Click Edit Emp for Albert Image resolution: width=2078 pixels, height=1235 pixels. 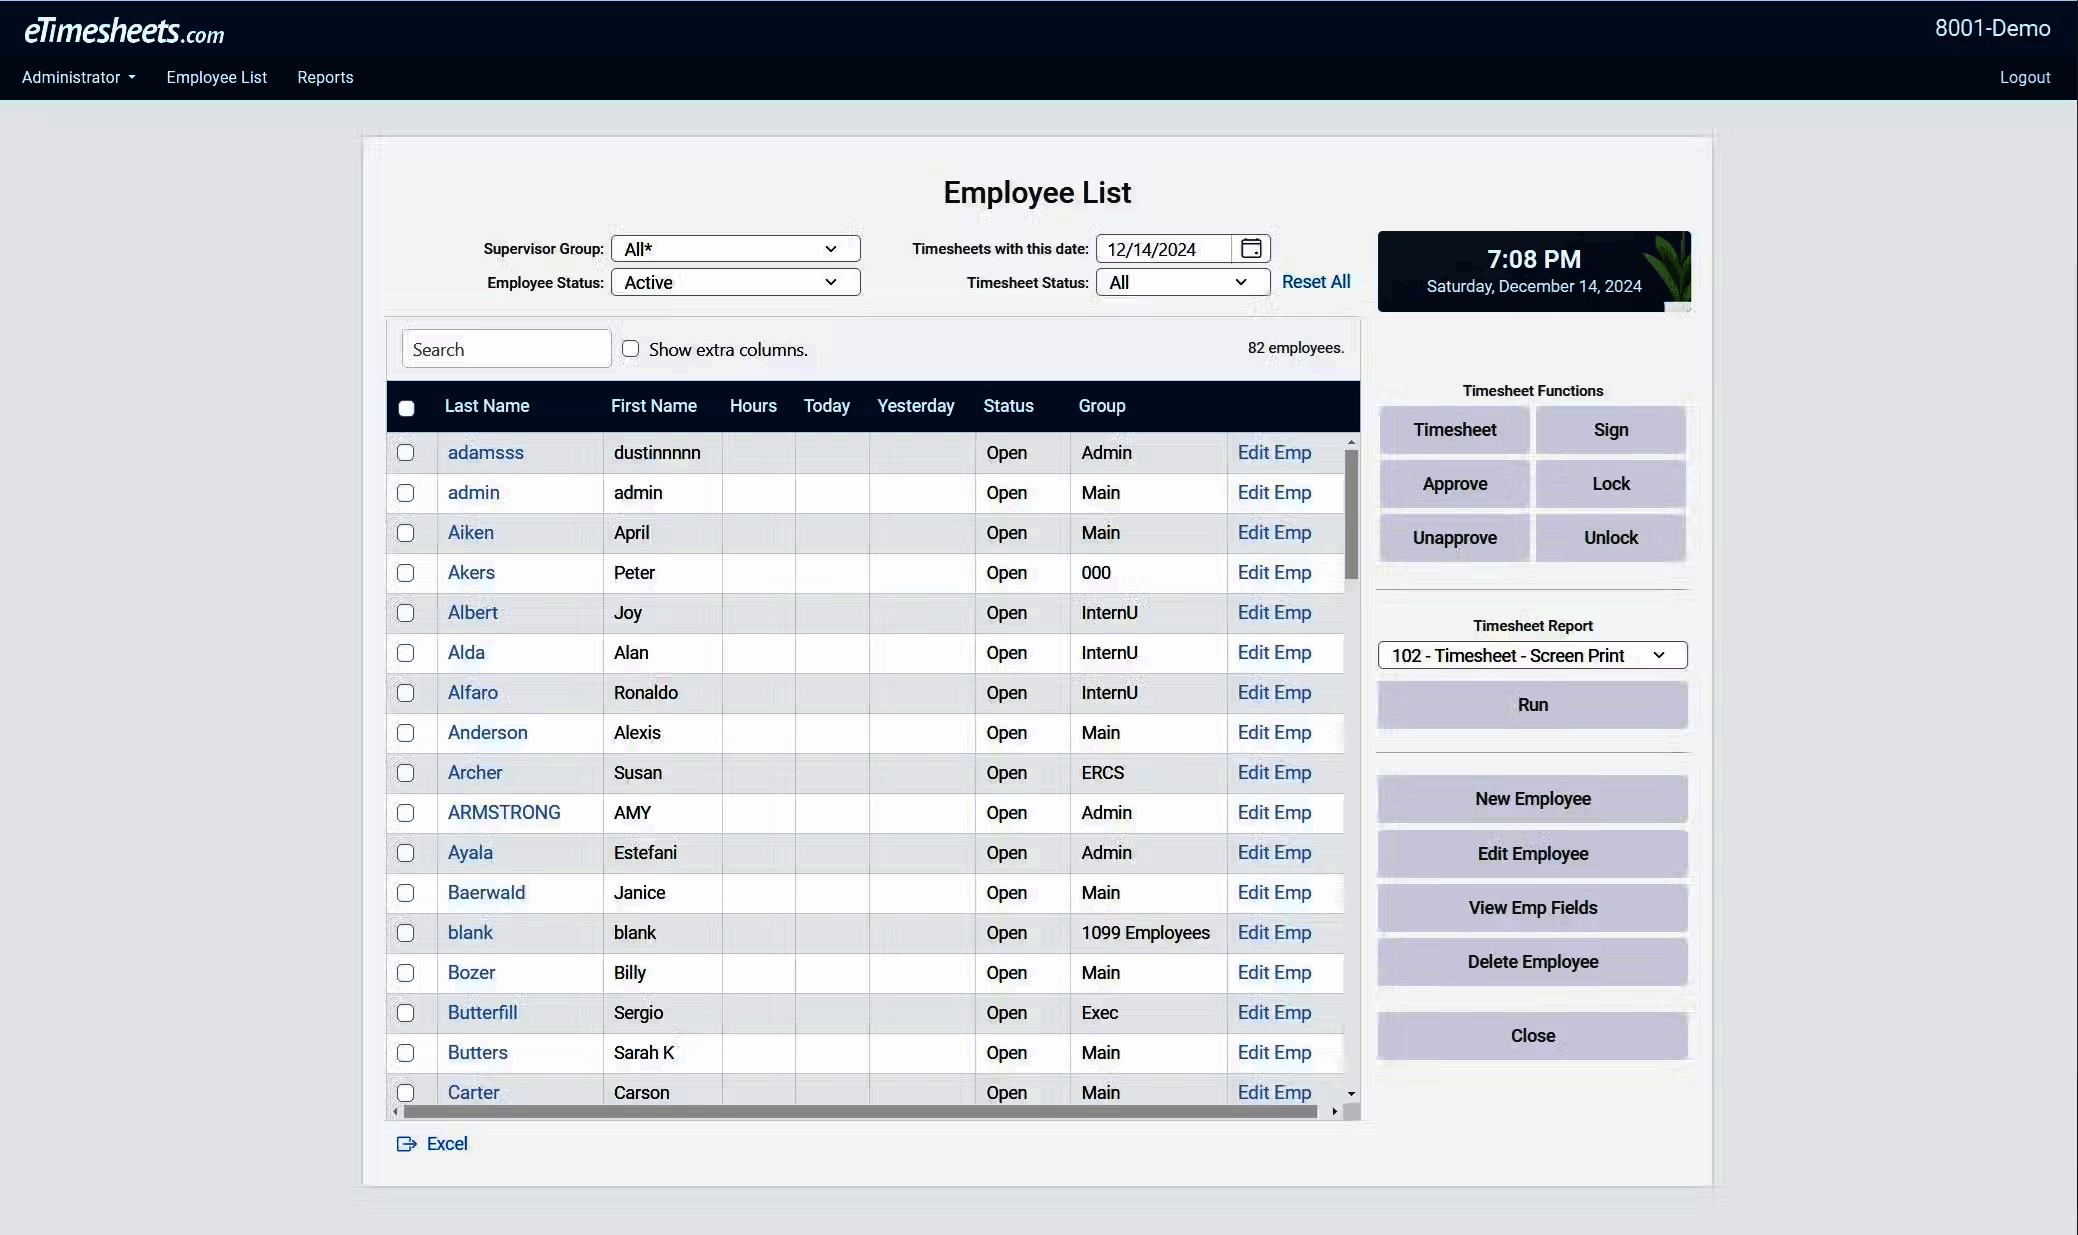tap(1274, 613)
